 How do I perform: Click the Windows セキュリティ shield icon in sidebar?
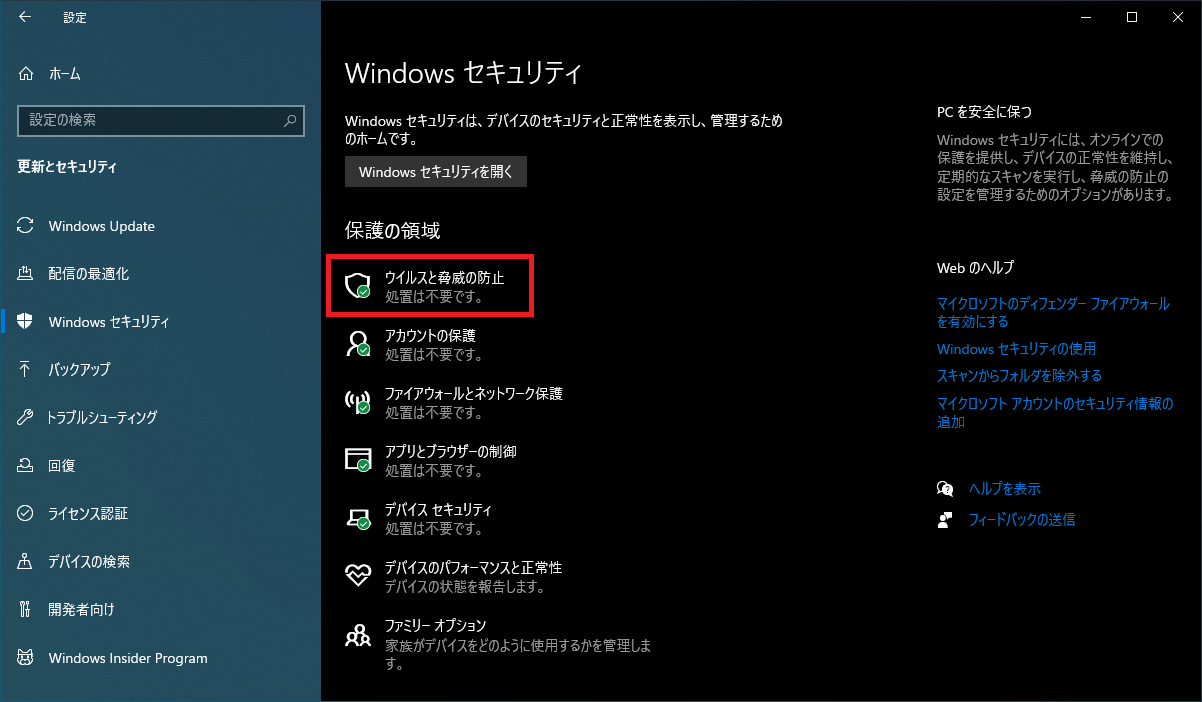tap(27, 321)
